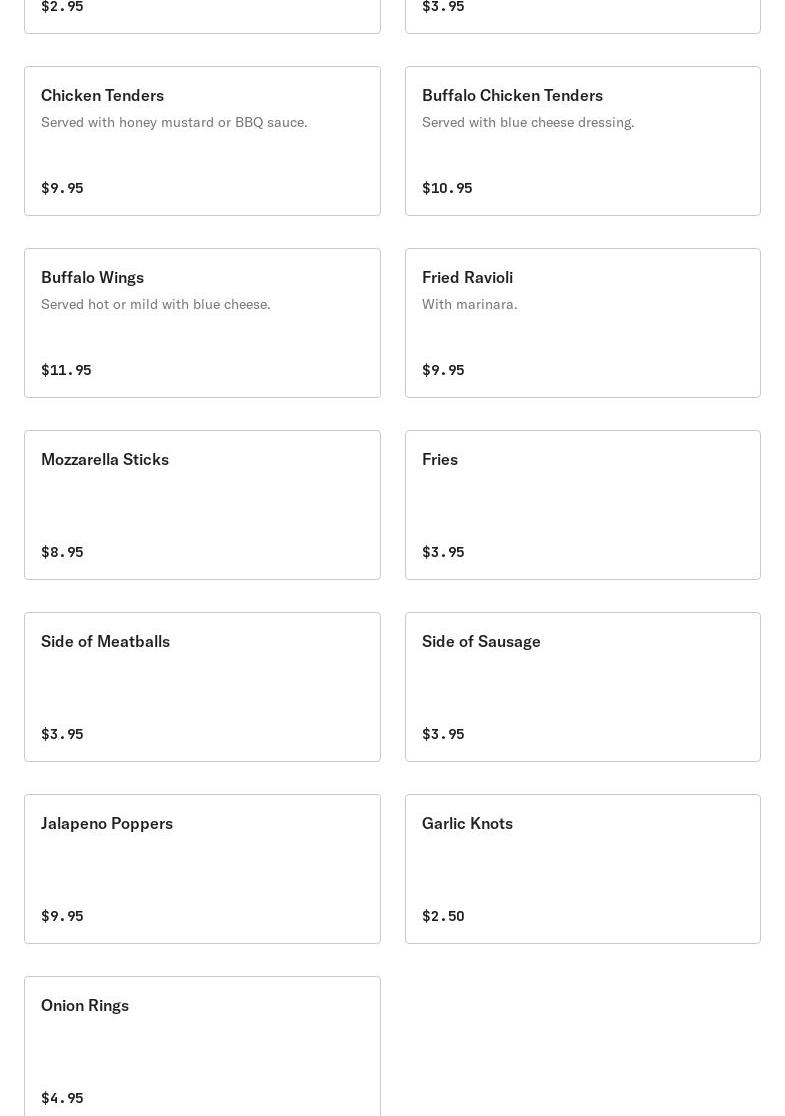Click the "With marinara." description
Viewport: 785px width, 1116px height.
(469, 304)
